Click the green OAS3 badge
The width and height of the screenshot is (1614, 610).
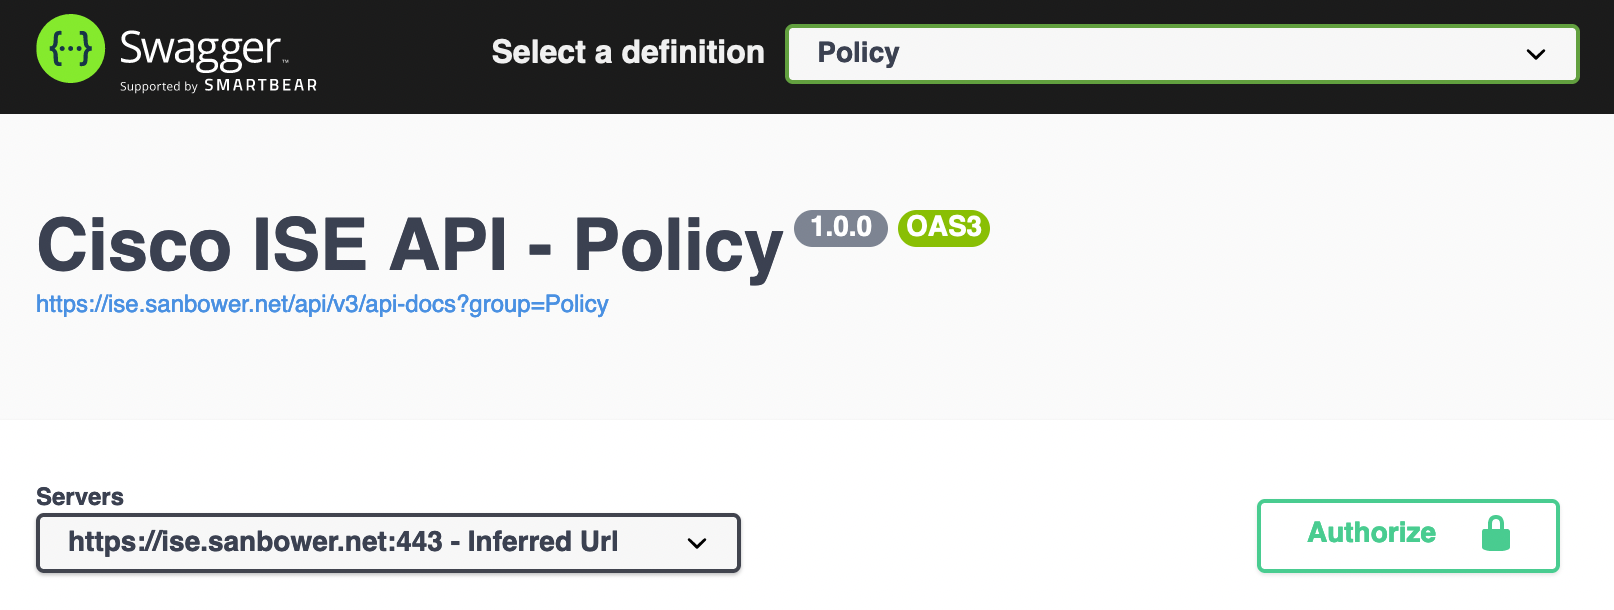pos(943,228)
